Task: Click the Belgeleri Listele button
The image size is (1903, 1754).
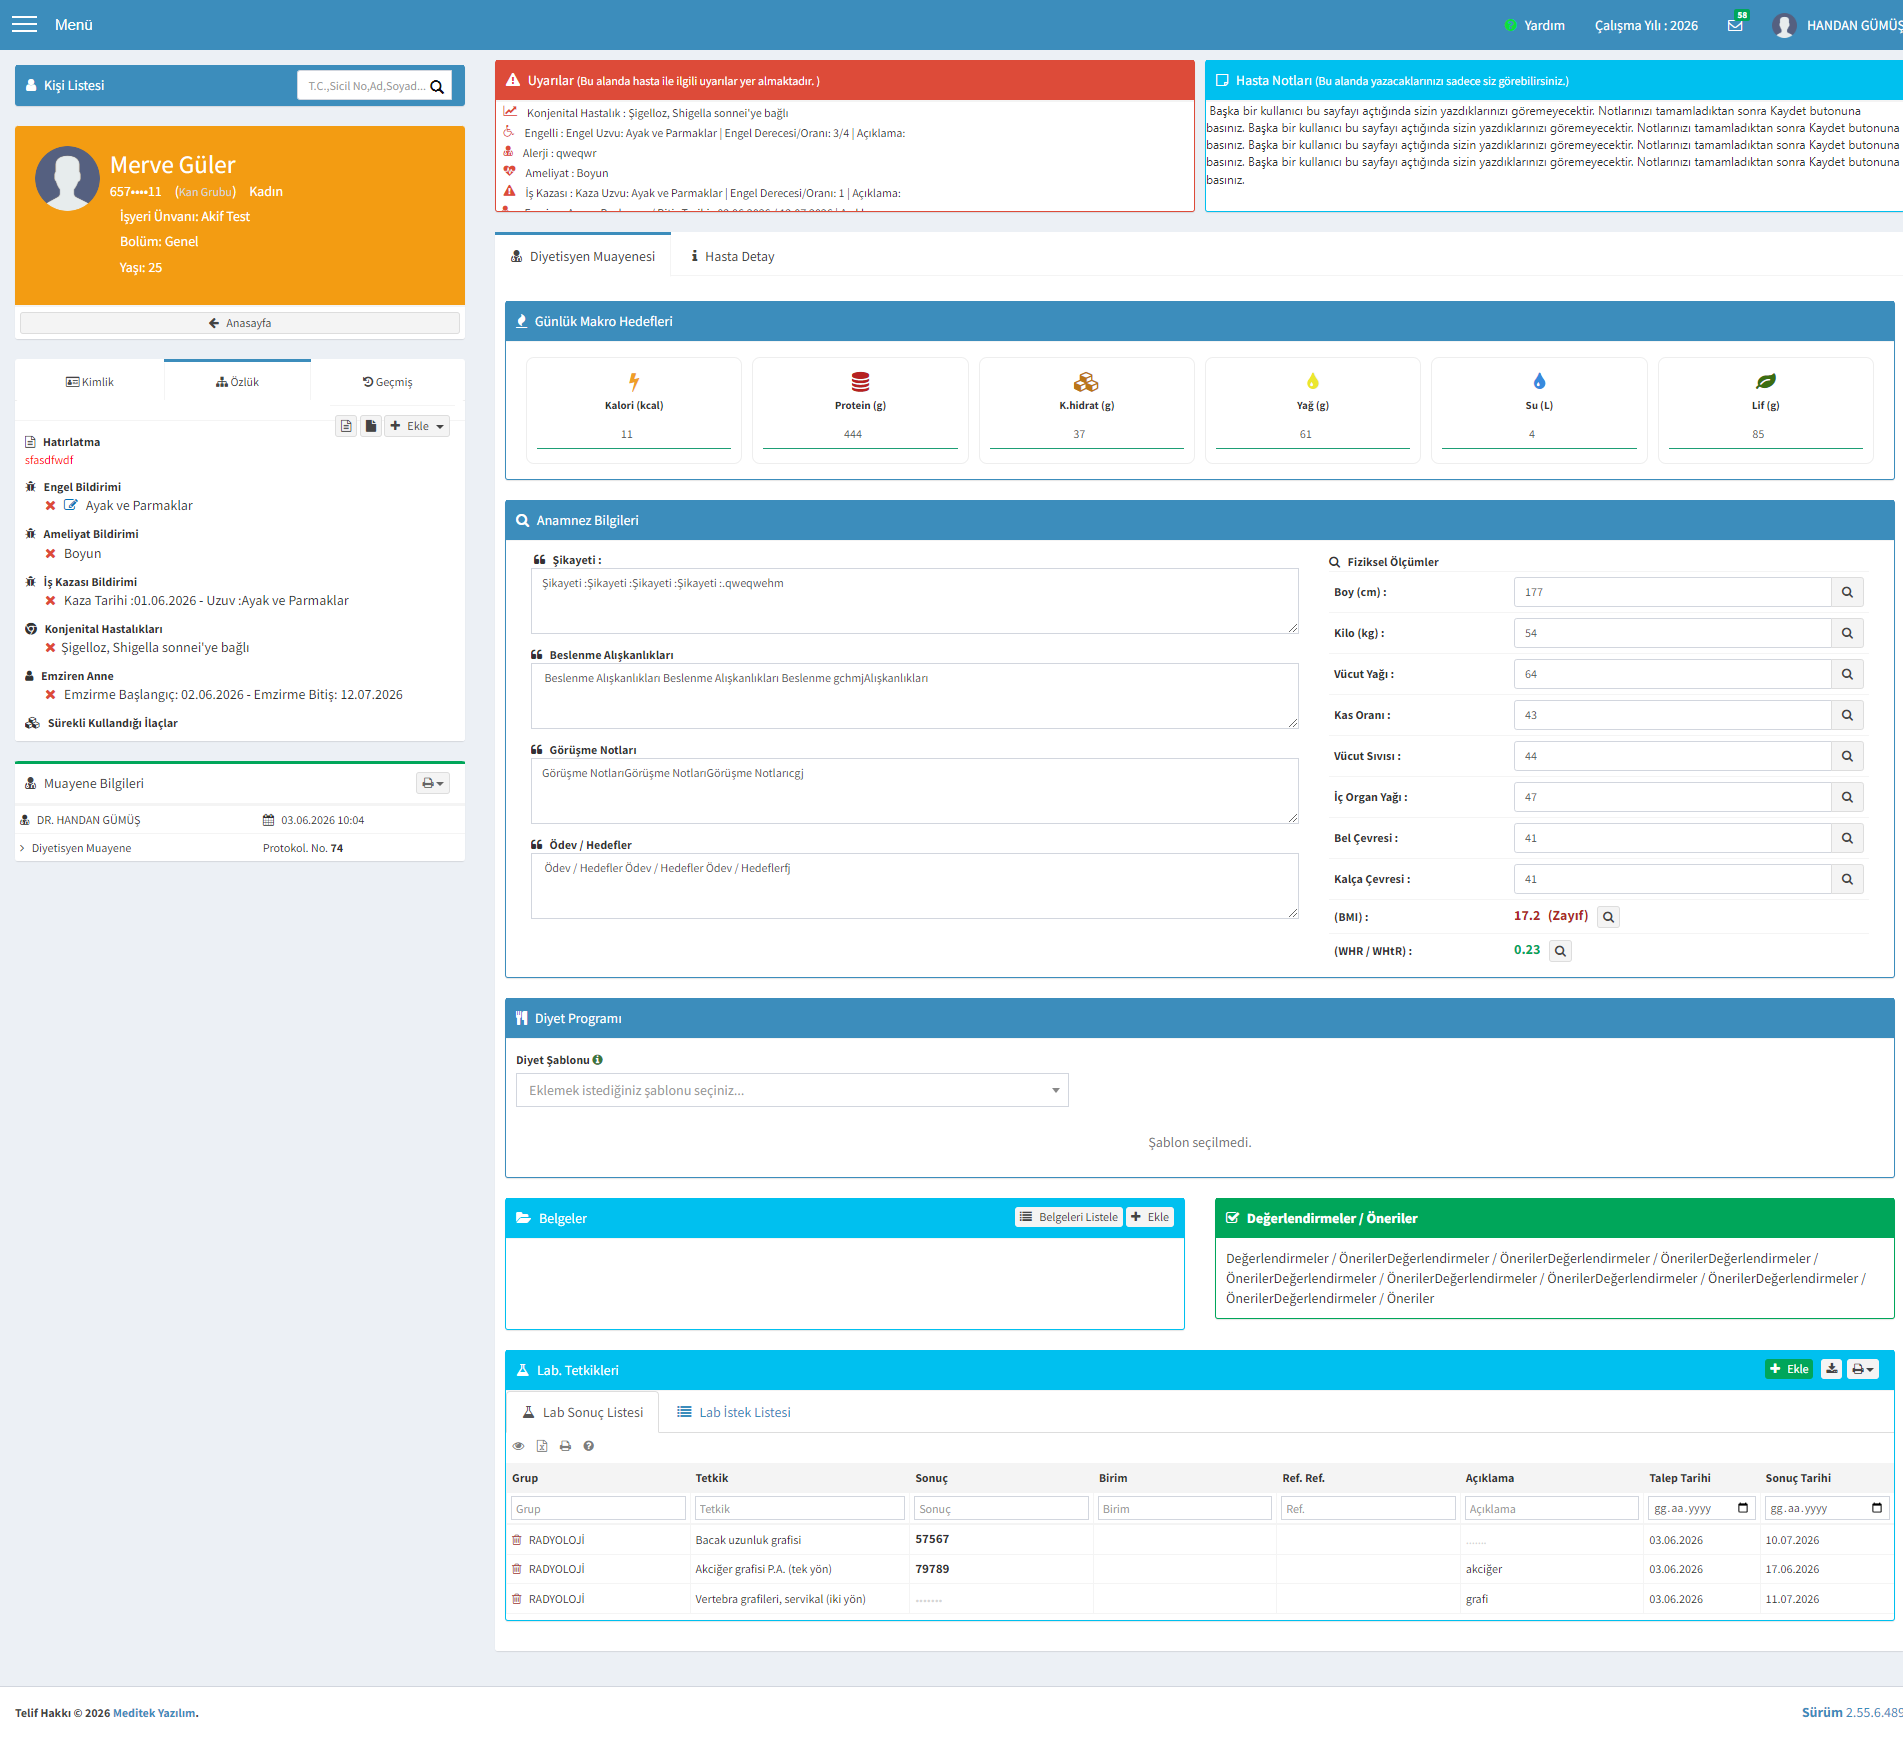Action: click(1069, 1217)
